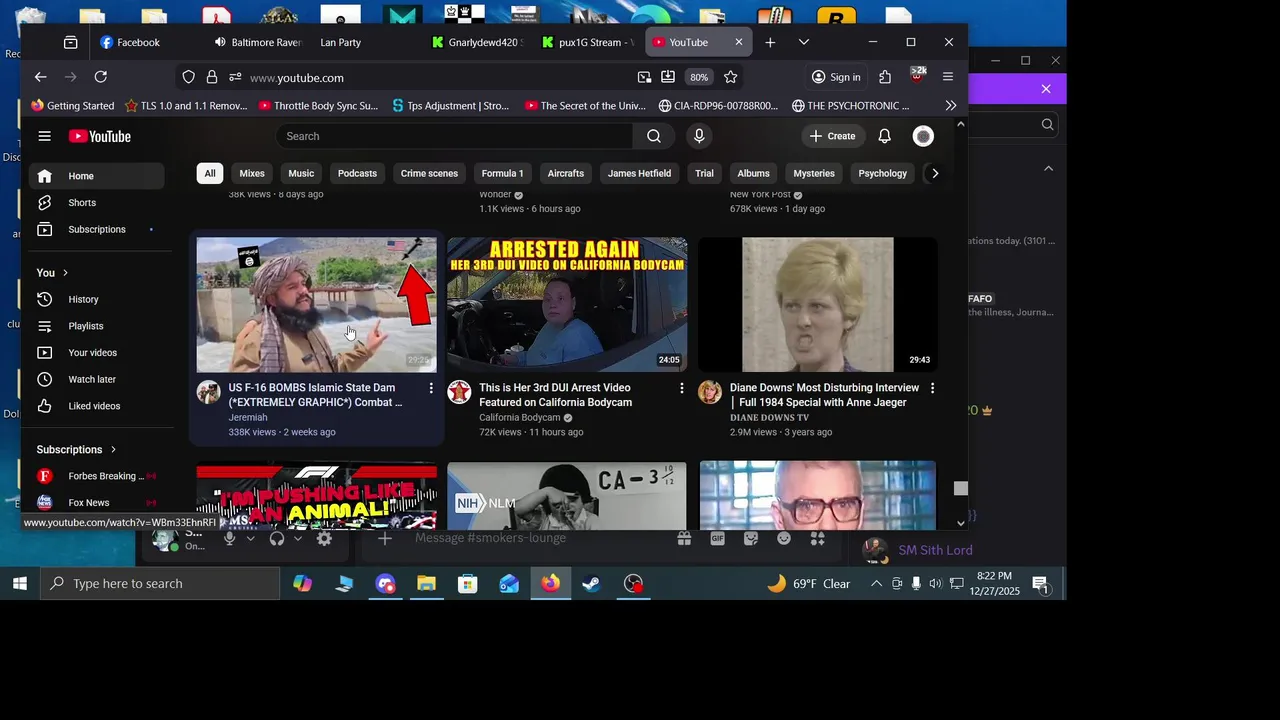1280x720 pixels.
Task: Open Discord headphone output options arrow
Action: tap(297, 539)
